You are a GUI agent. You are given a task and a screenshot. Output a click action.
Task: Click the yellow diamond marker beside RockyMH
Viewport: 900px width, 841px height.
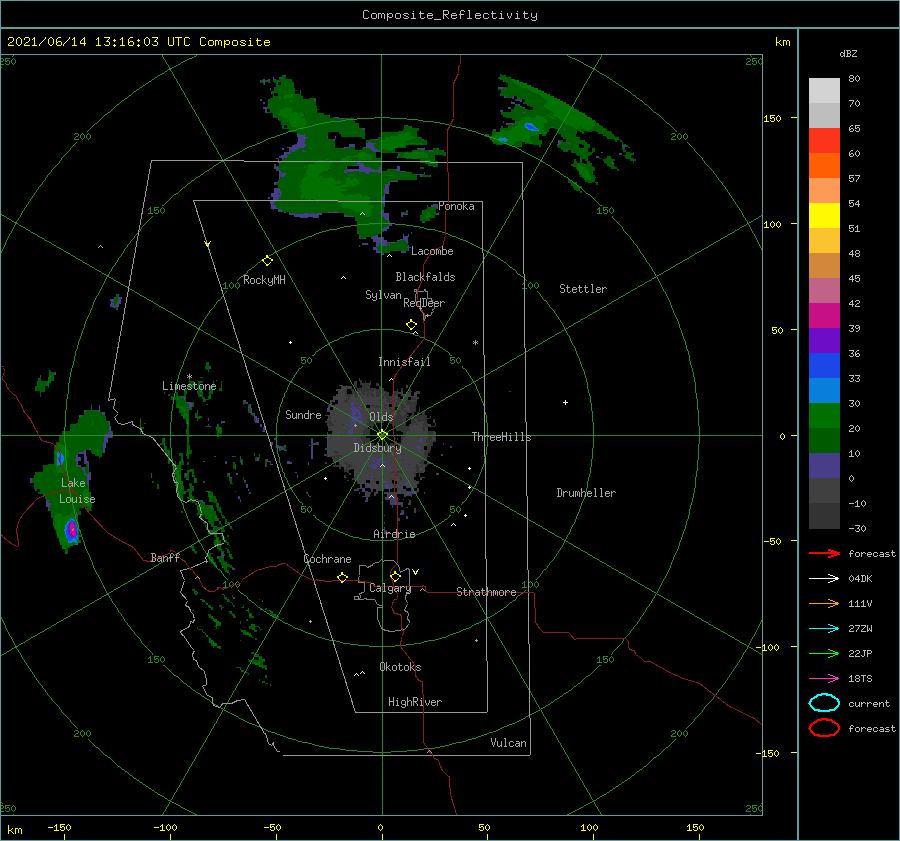[x=267, y=261]
